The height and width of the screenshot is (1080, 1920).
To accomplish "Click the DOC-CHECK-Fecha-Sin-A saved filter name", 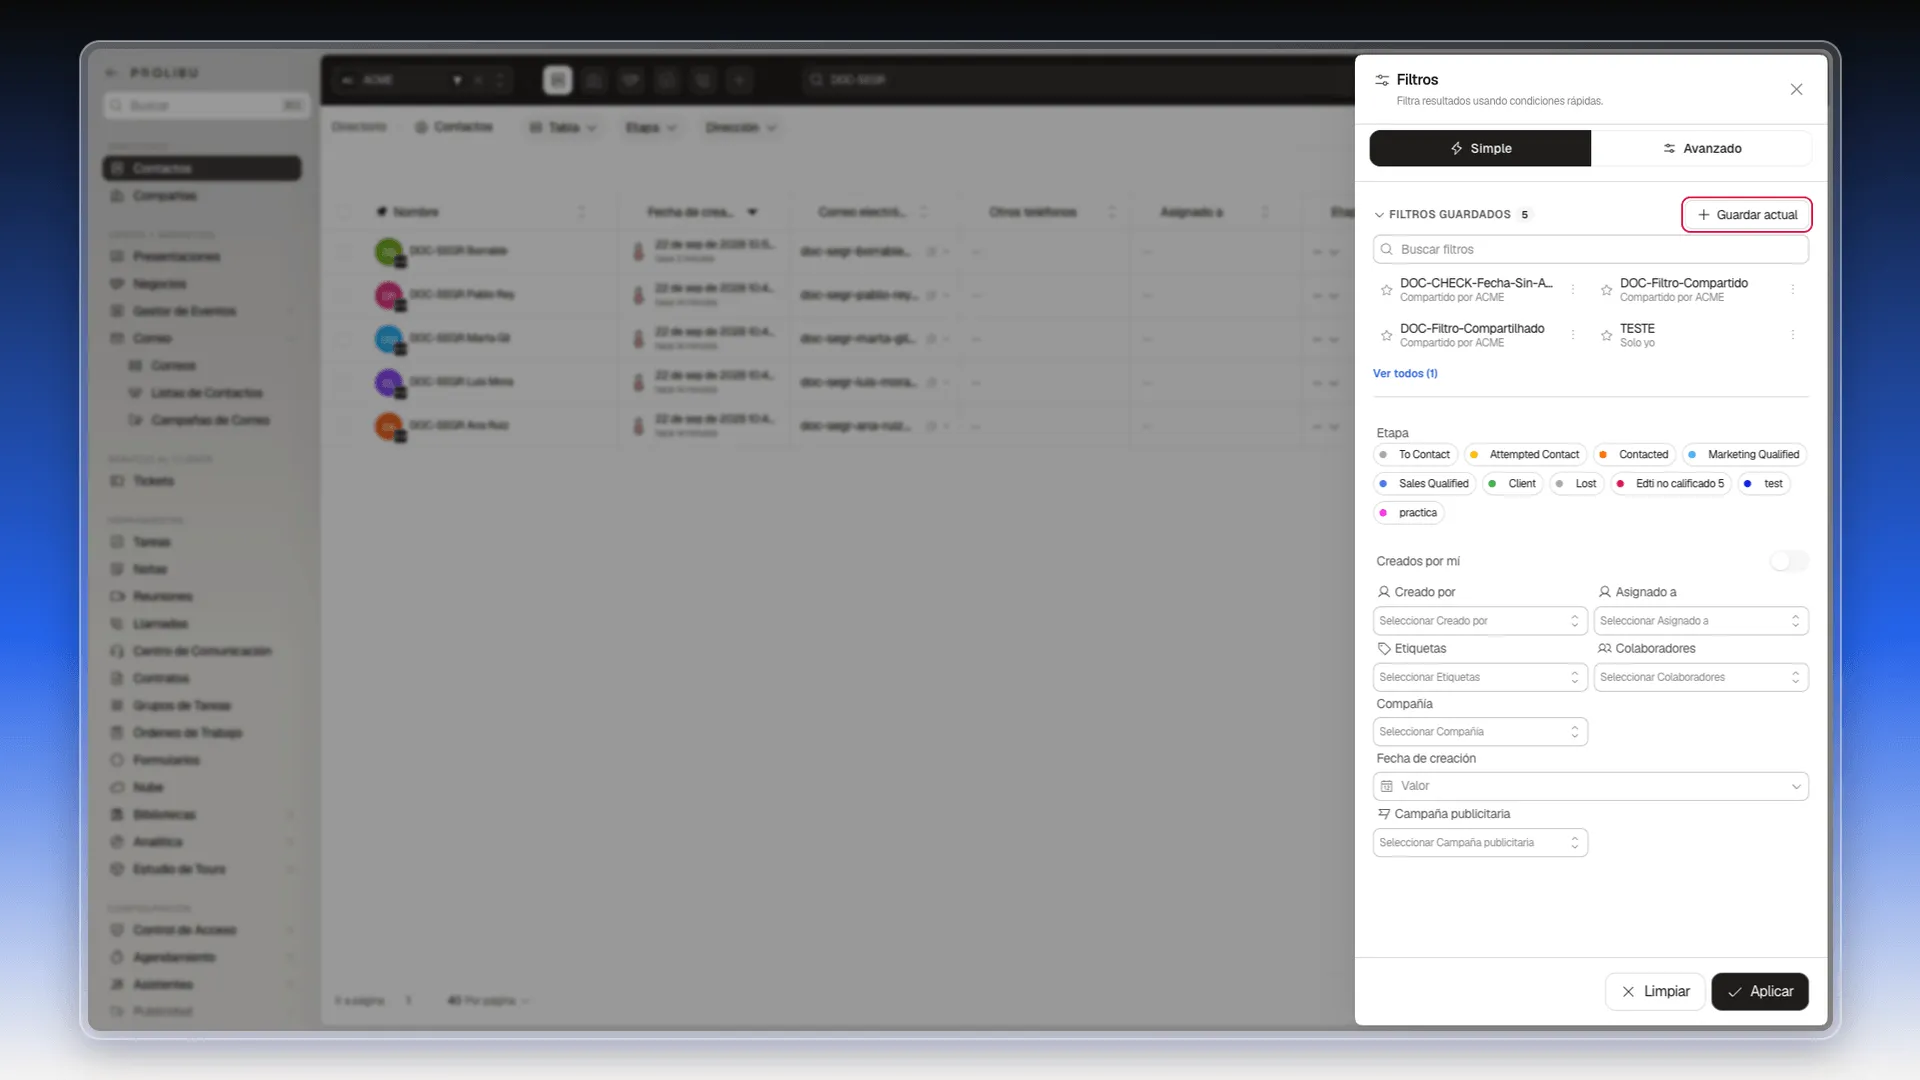I will [x=1476, y=283].
